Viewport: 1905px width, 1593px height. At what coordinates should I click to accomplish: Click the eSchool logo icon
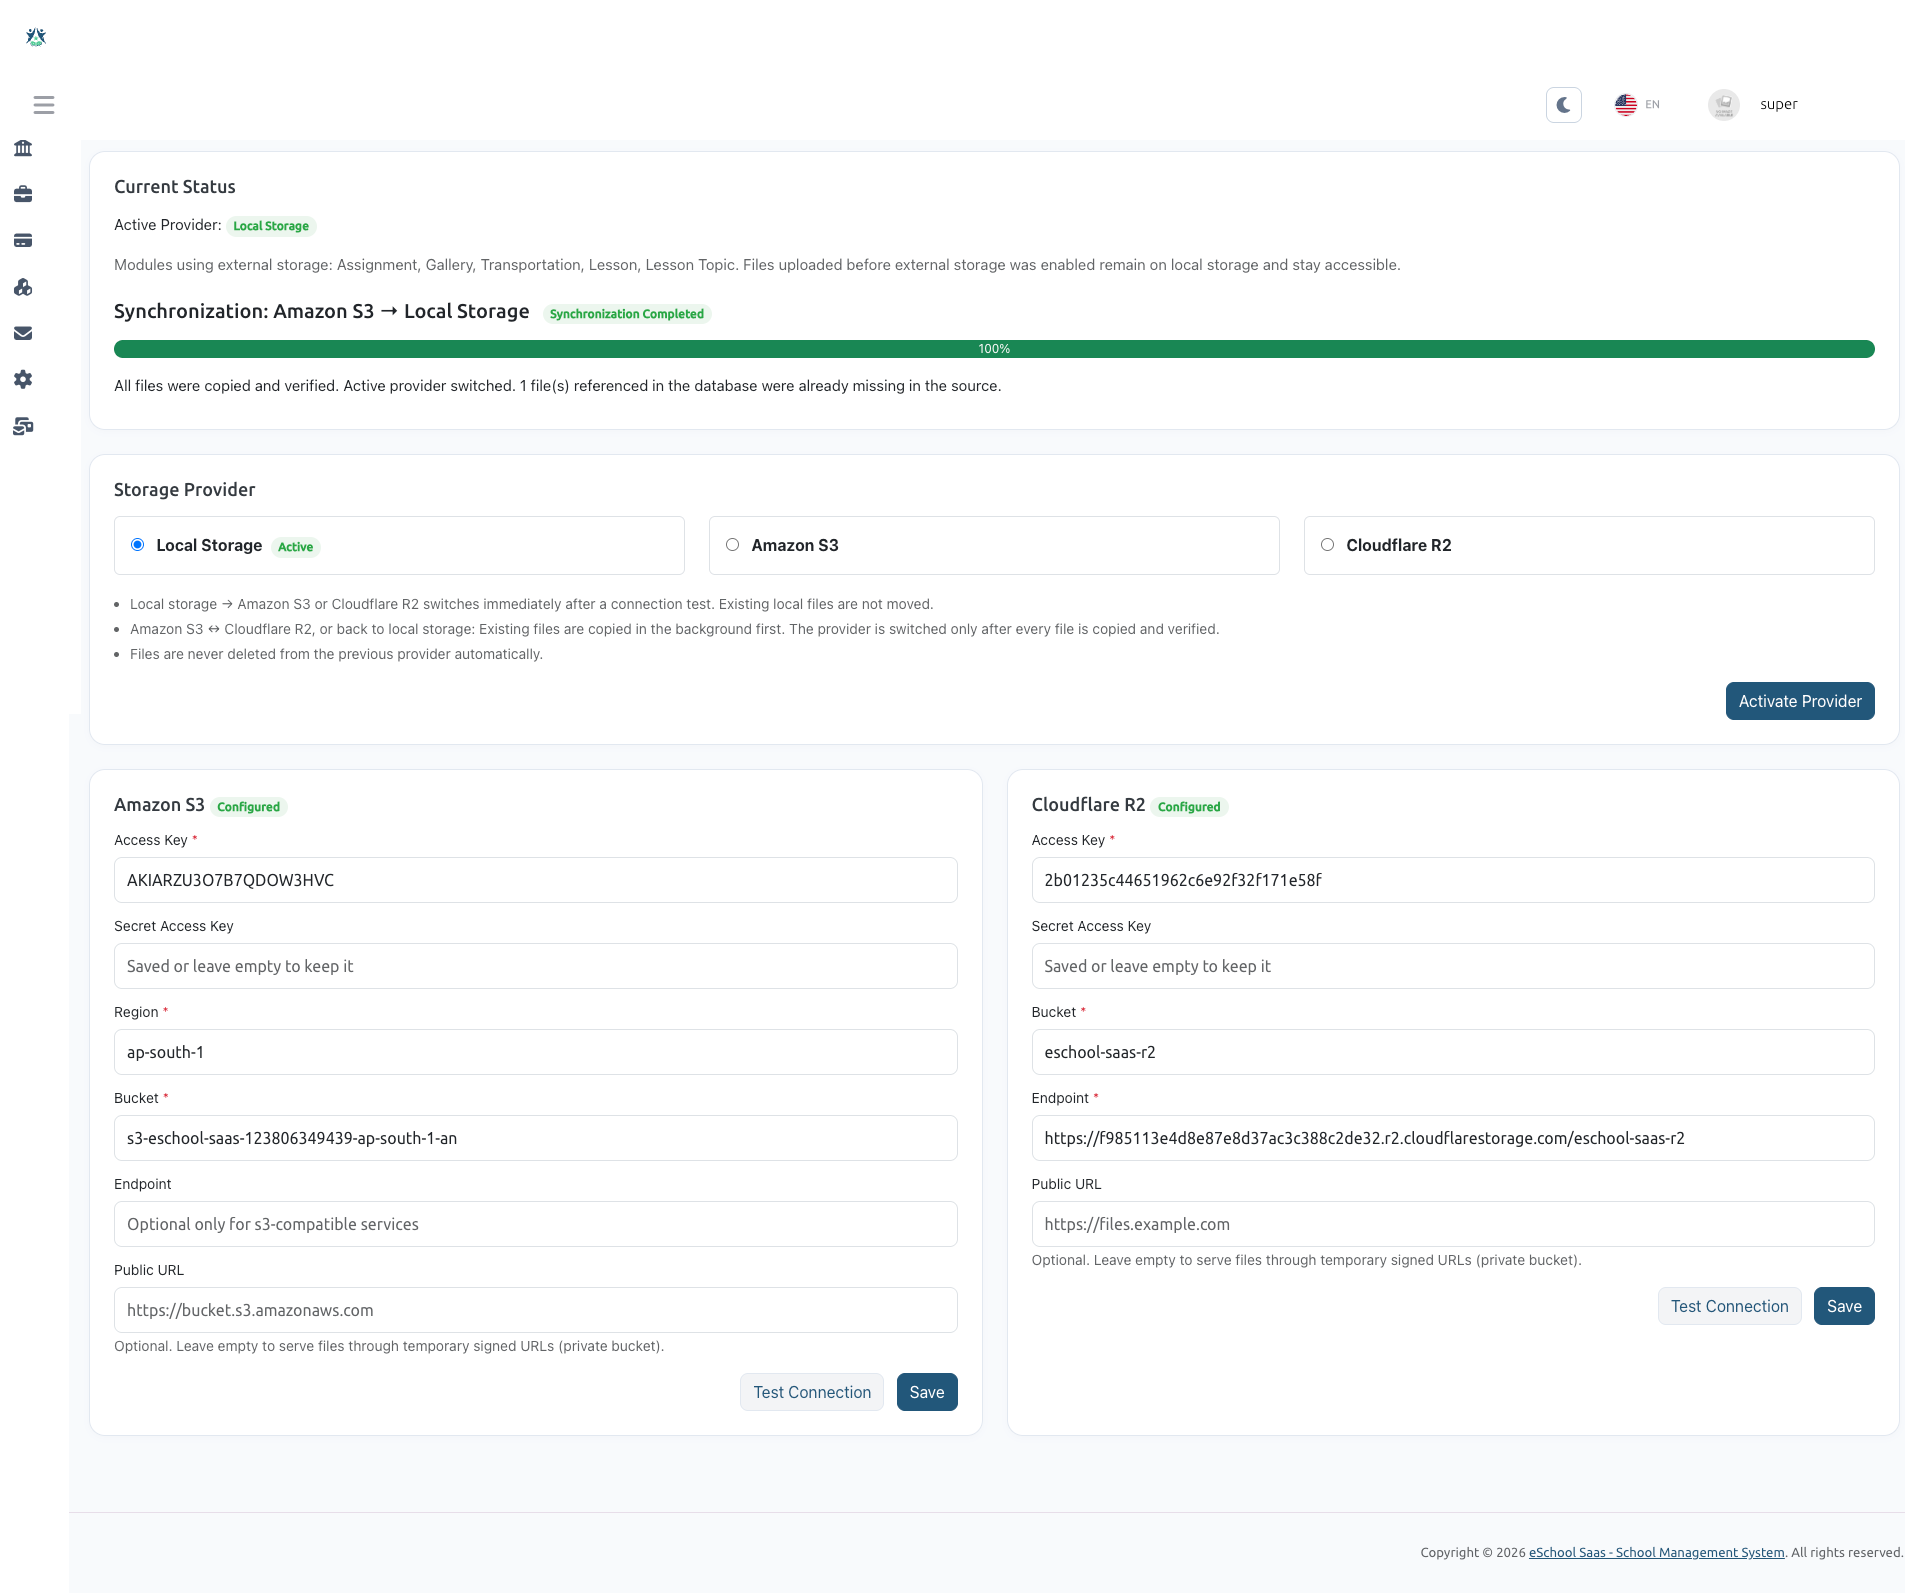(x=36, y=37)
